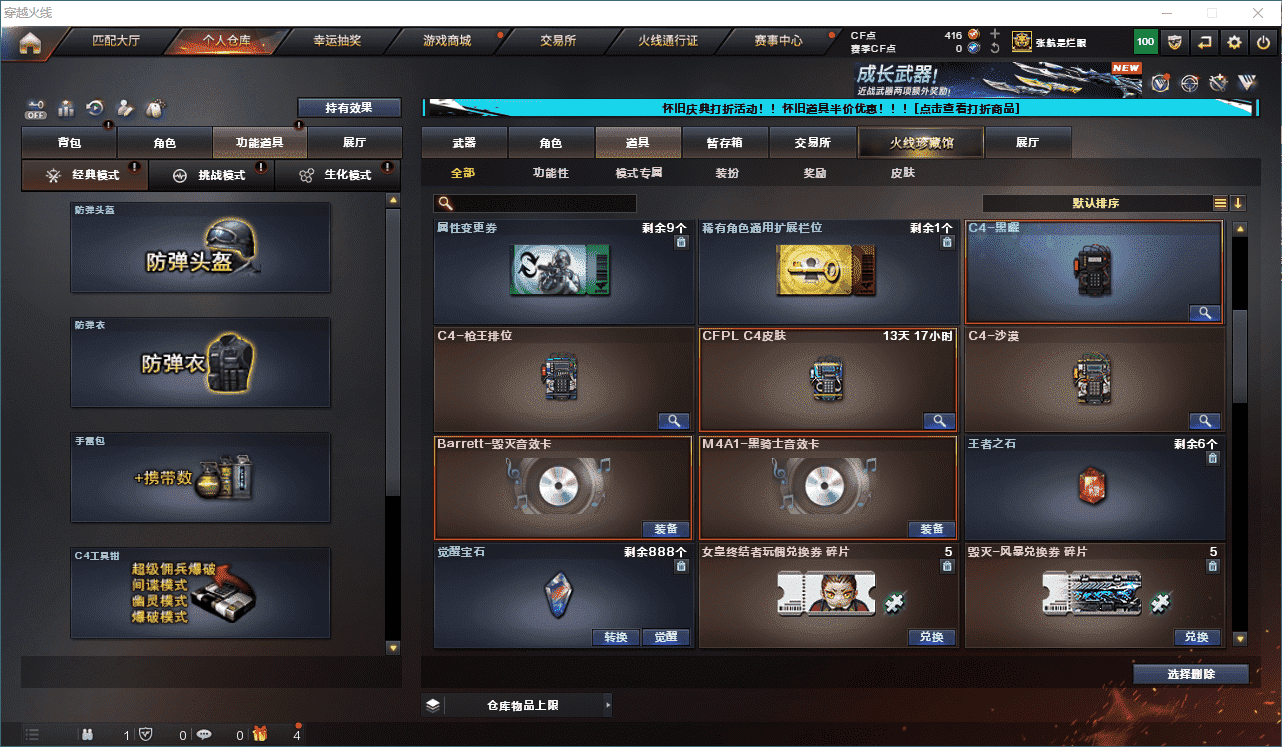Open the ranking podium icon
Screen dimensions: 1282x747
coord(66,108)
